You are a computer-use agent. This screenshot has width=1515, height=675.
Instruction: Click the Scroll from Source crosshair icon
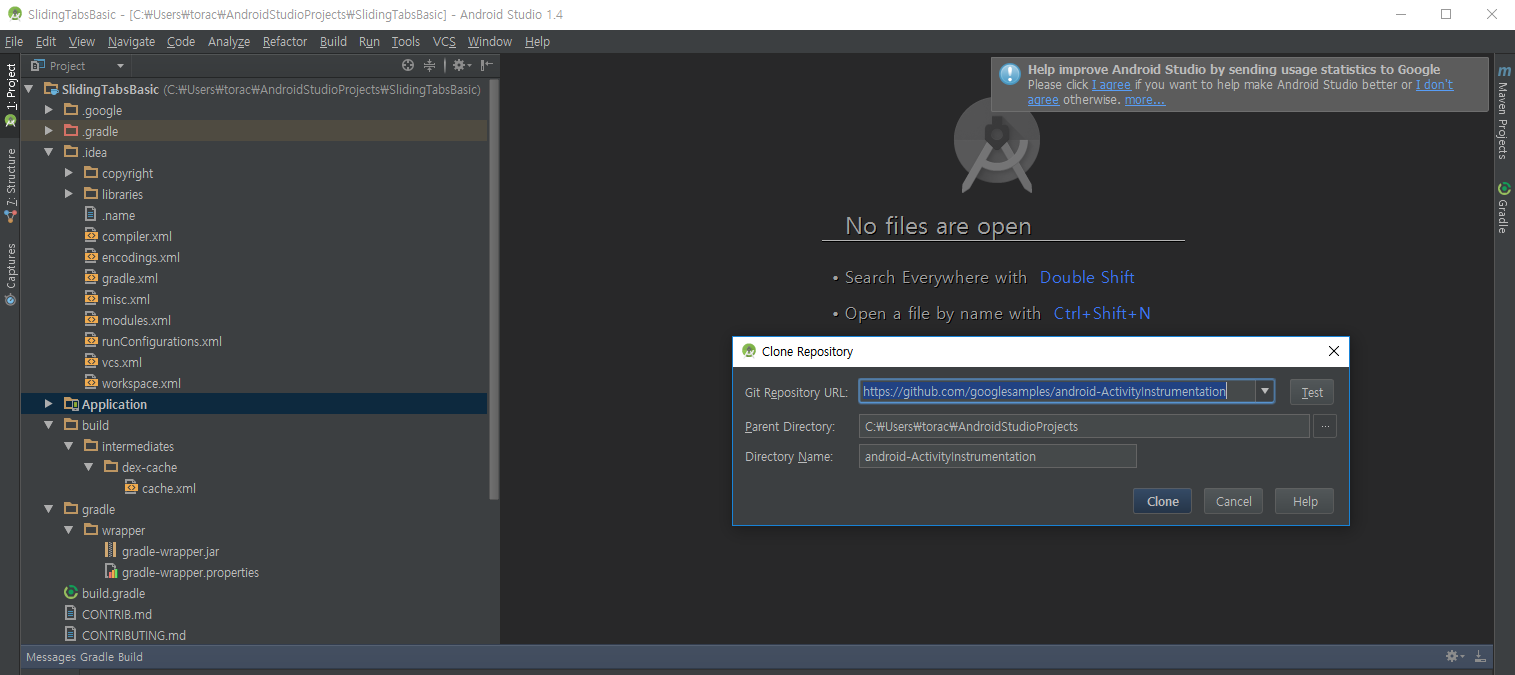408,66
